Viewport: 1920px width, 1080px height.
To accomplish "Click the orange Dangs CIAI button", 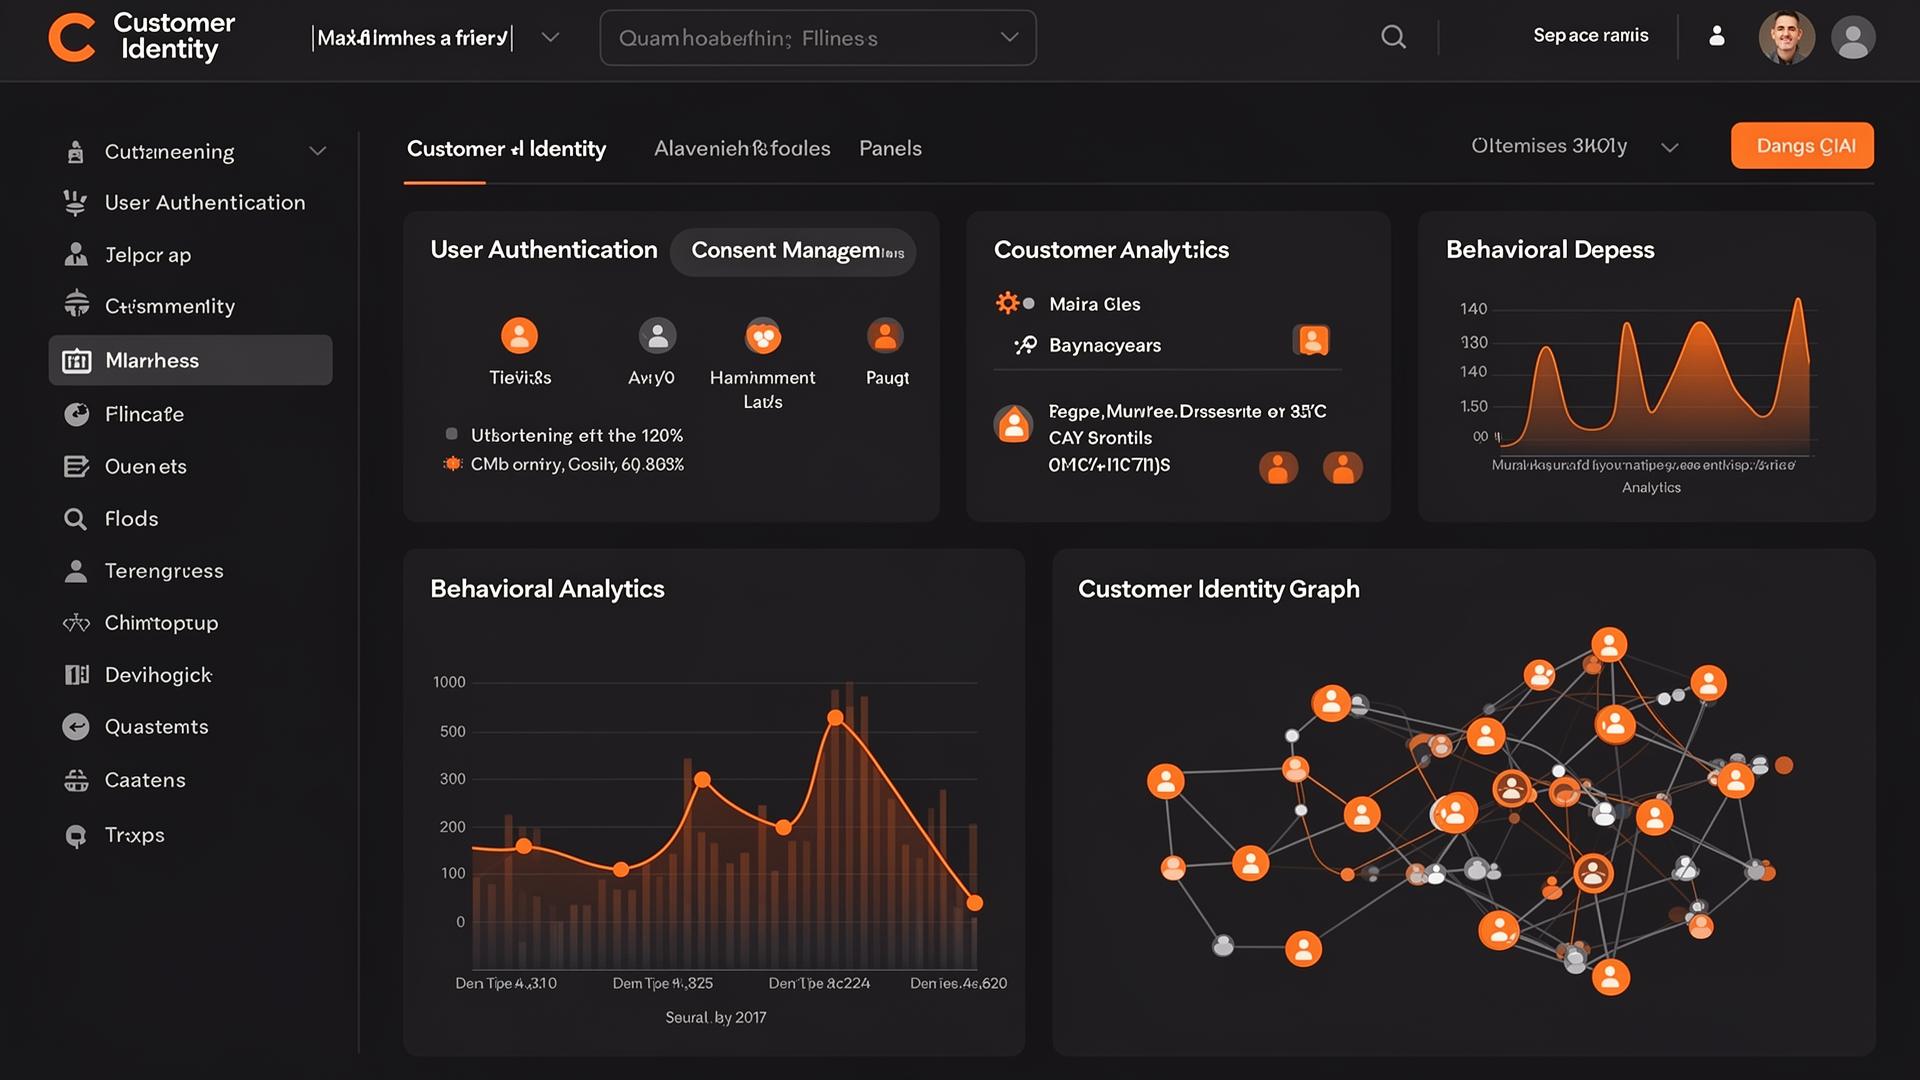I will click(1802, 146).
